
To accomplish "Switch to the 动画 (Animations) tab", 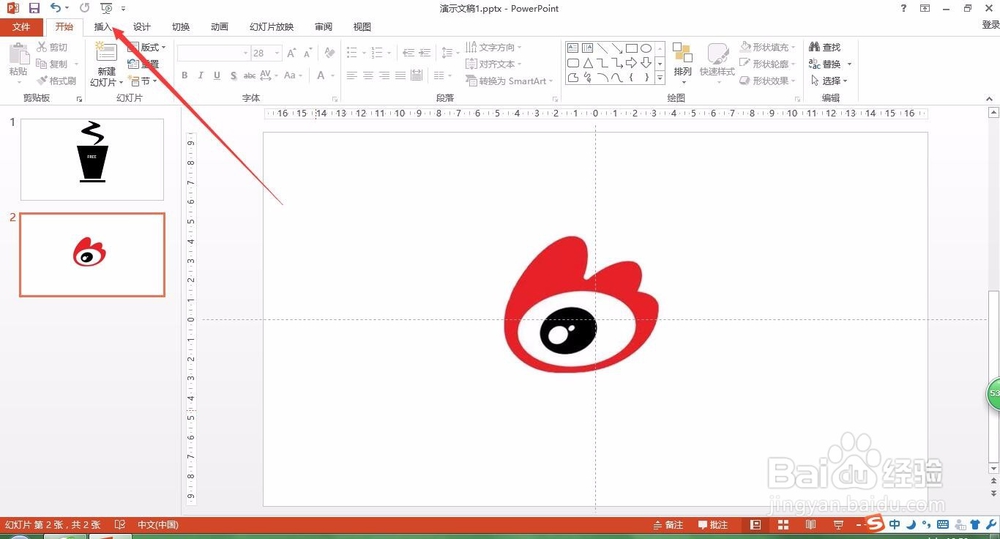I will click(219, 27).
